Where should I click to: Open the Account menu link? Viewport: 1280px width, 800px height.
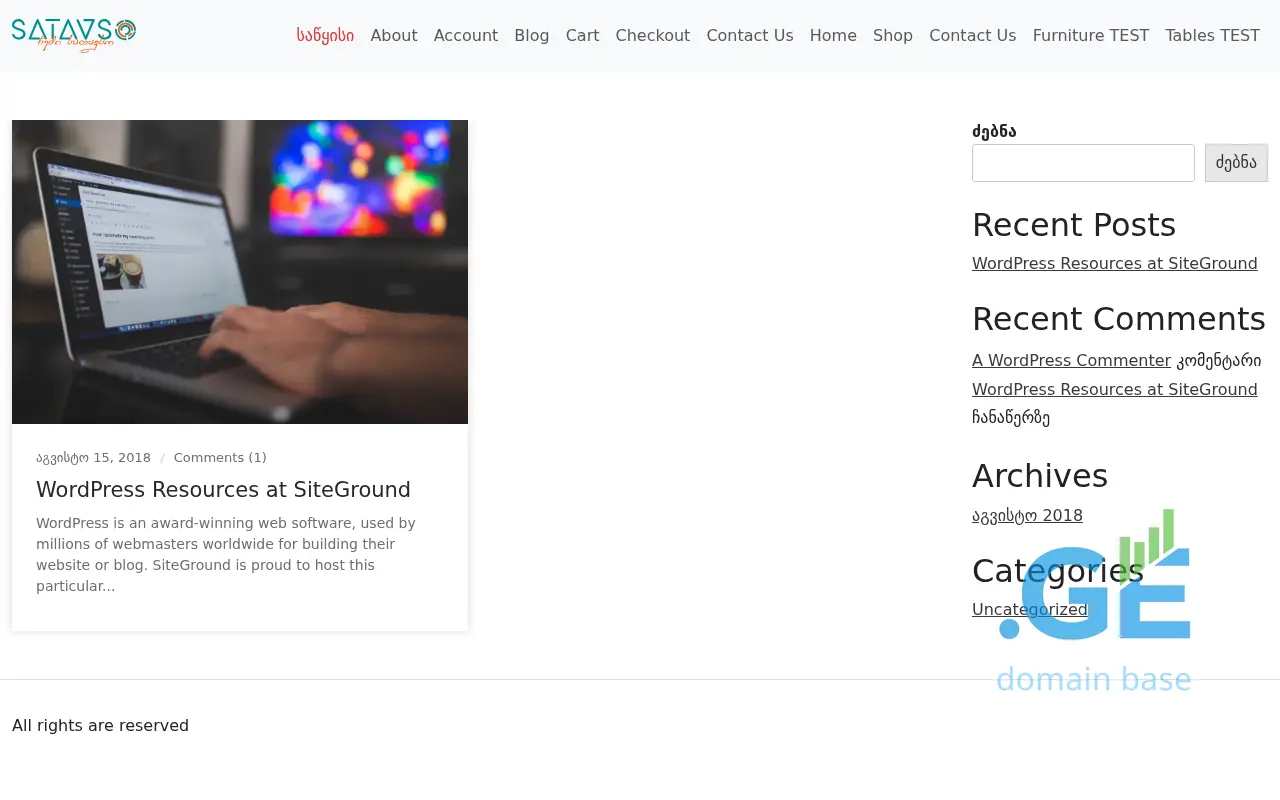[x=465, y=35]
